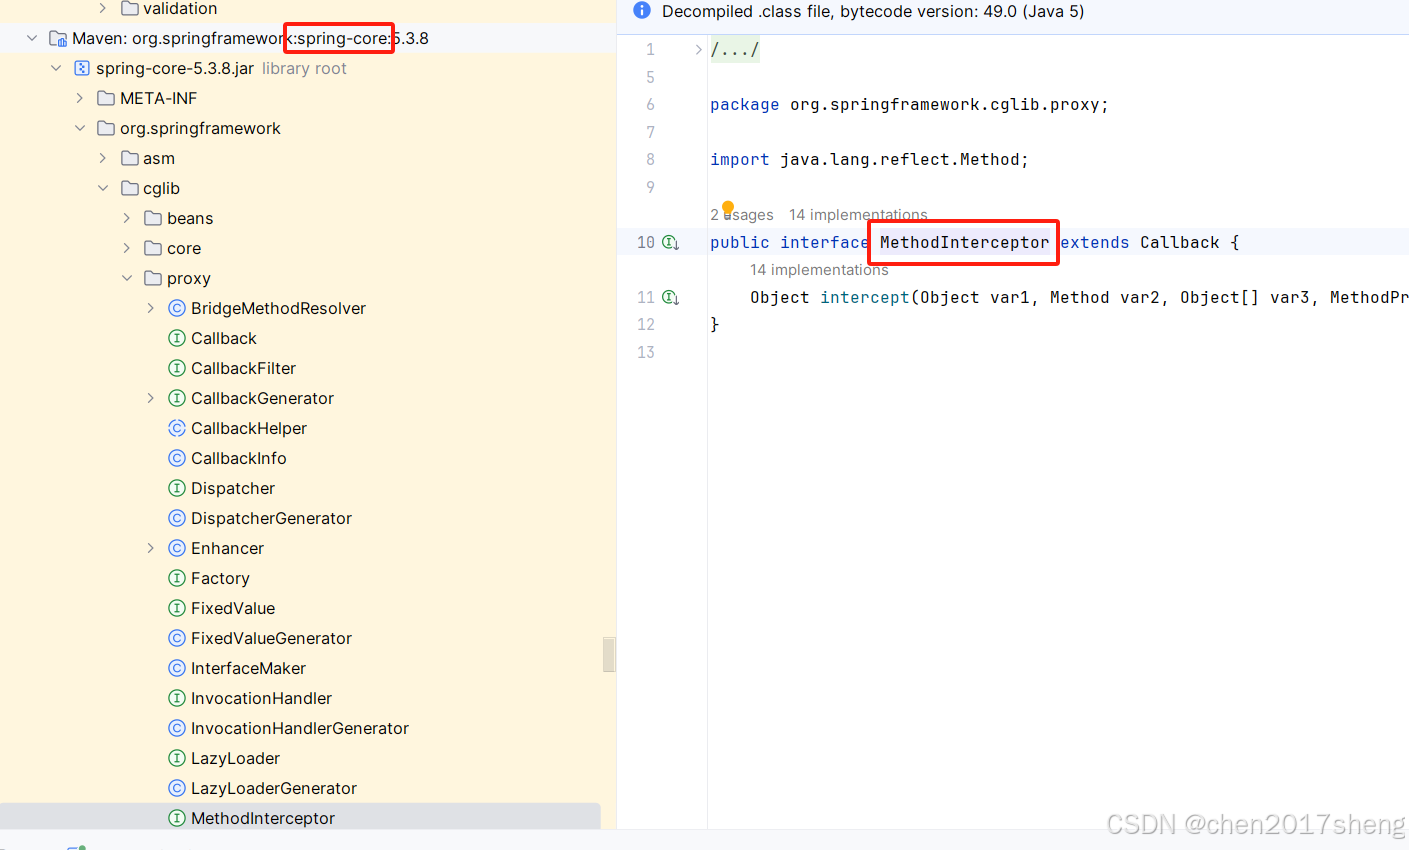This screenshot has width=1409, height=850.
Task: Expand the core package
Action: pos(127,248)
